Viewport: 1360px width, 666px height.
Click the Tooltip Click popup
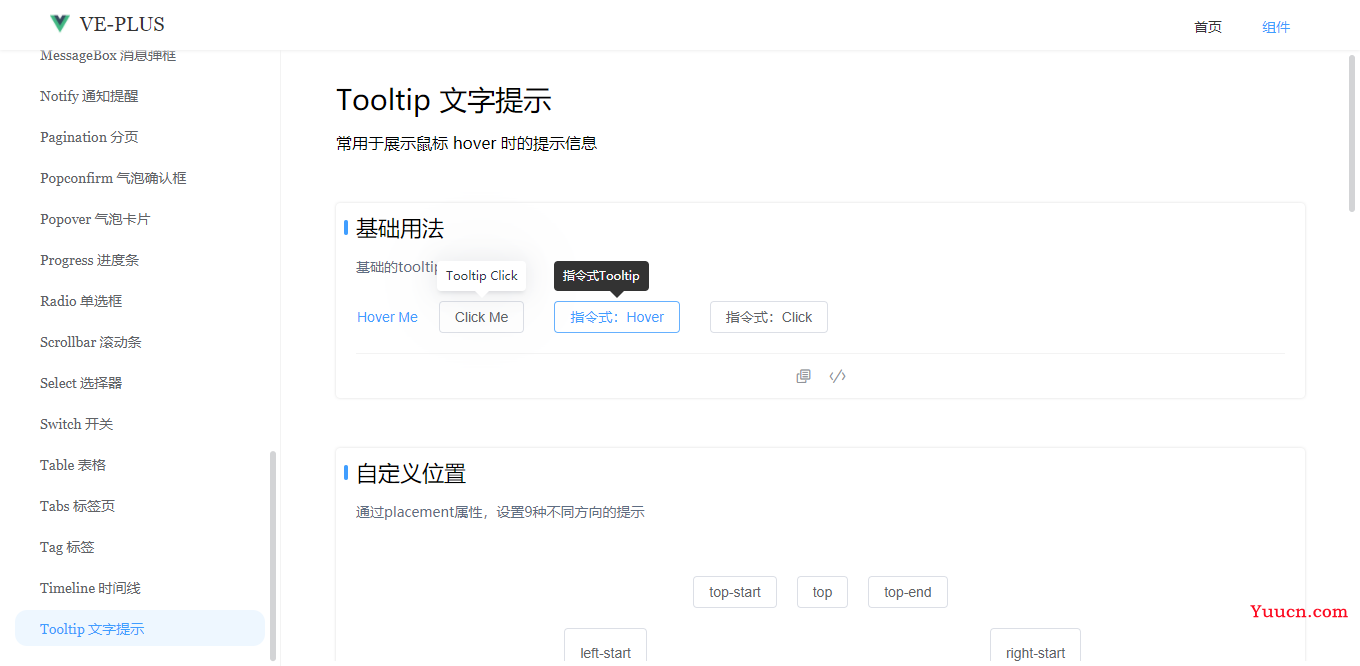pyautogui.click(x=482, y=276)
